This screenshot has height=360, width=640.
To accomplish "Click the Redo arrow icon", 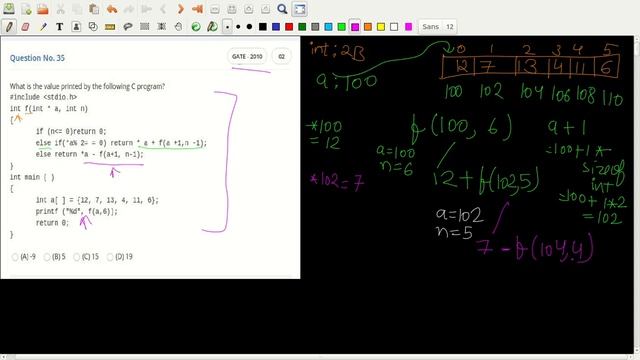I will coord(129,9).
